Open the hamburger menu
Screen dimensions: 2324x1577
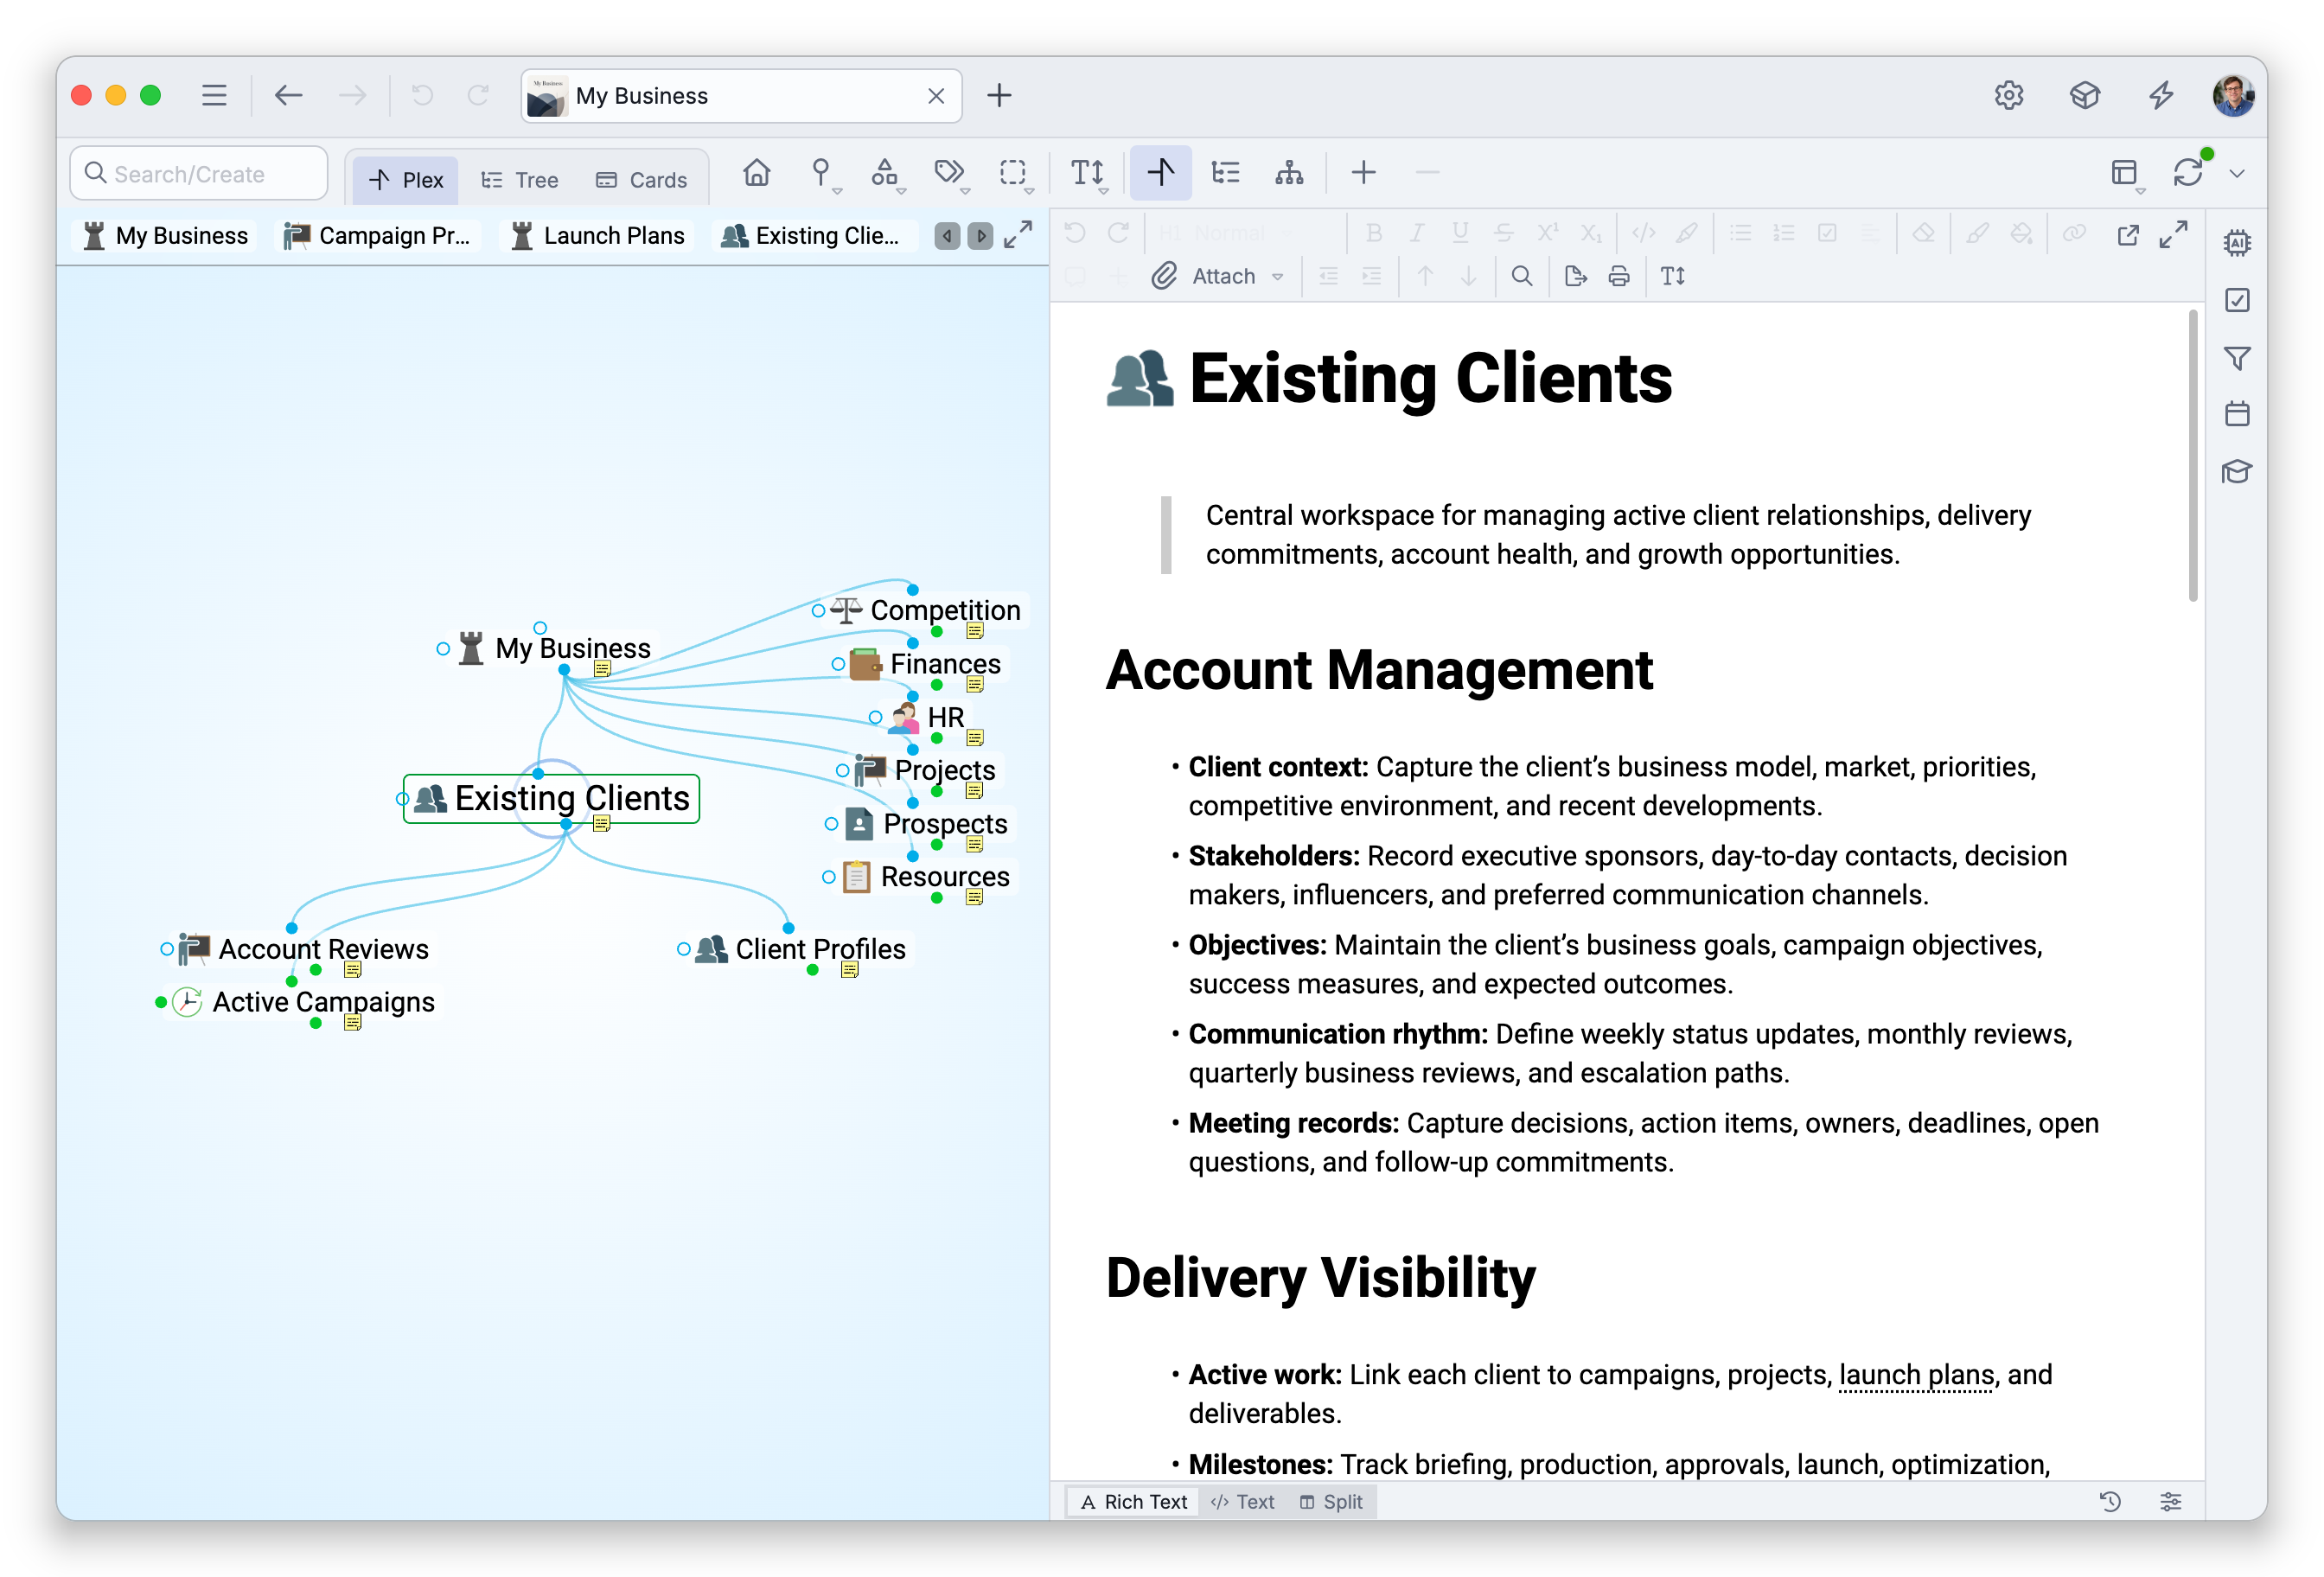(214, 95)
